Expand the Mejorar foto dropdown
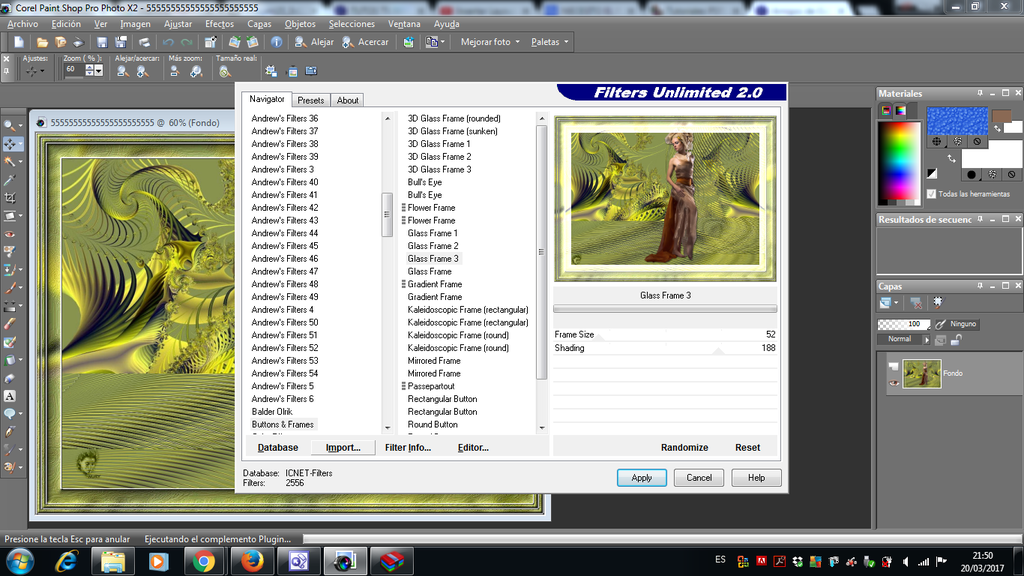 click(490, 42)
